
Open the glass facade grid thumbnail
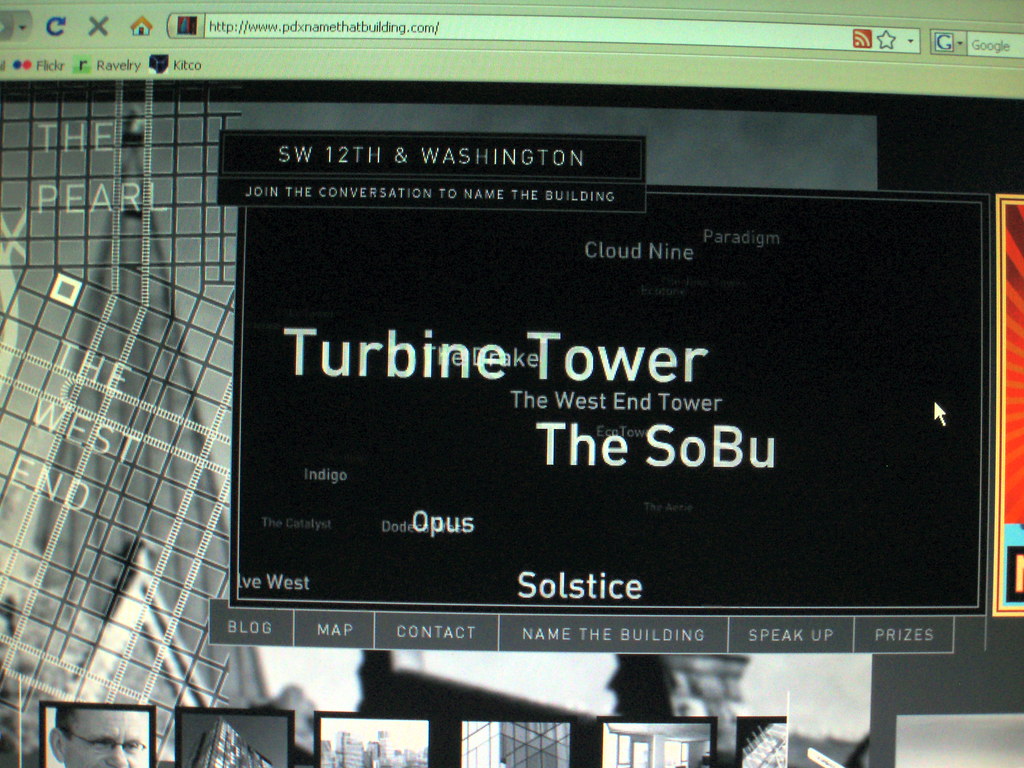(x=516, y=744)
